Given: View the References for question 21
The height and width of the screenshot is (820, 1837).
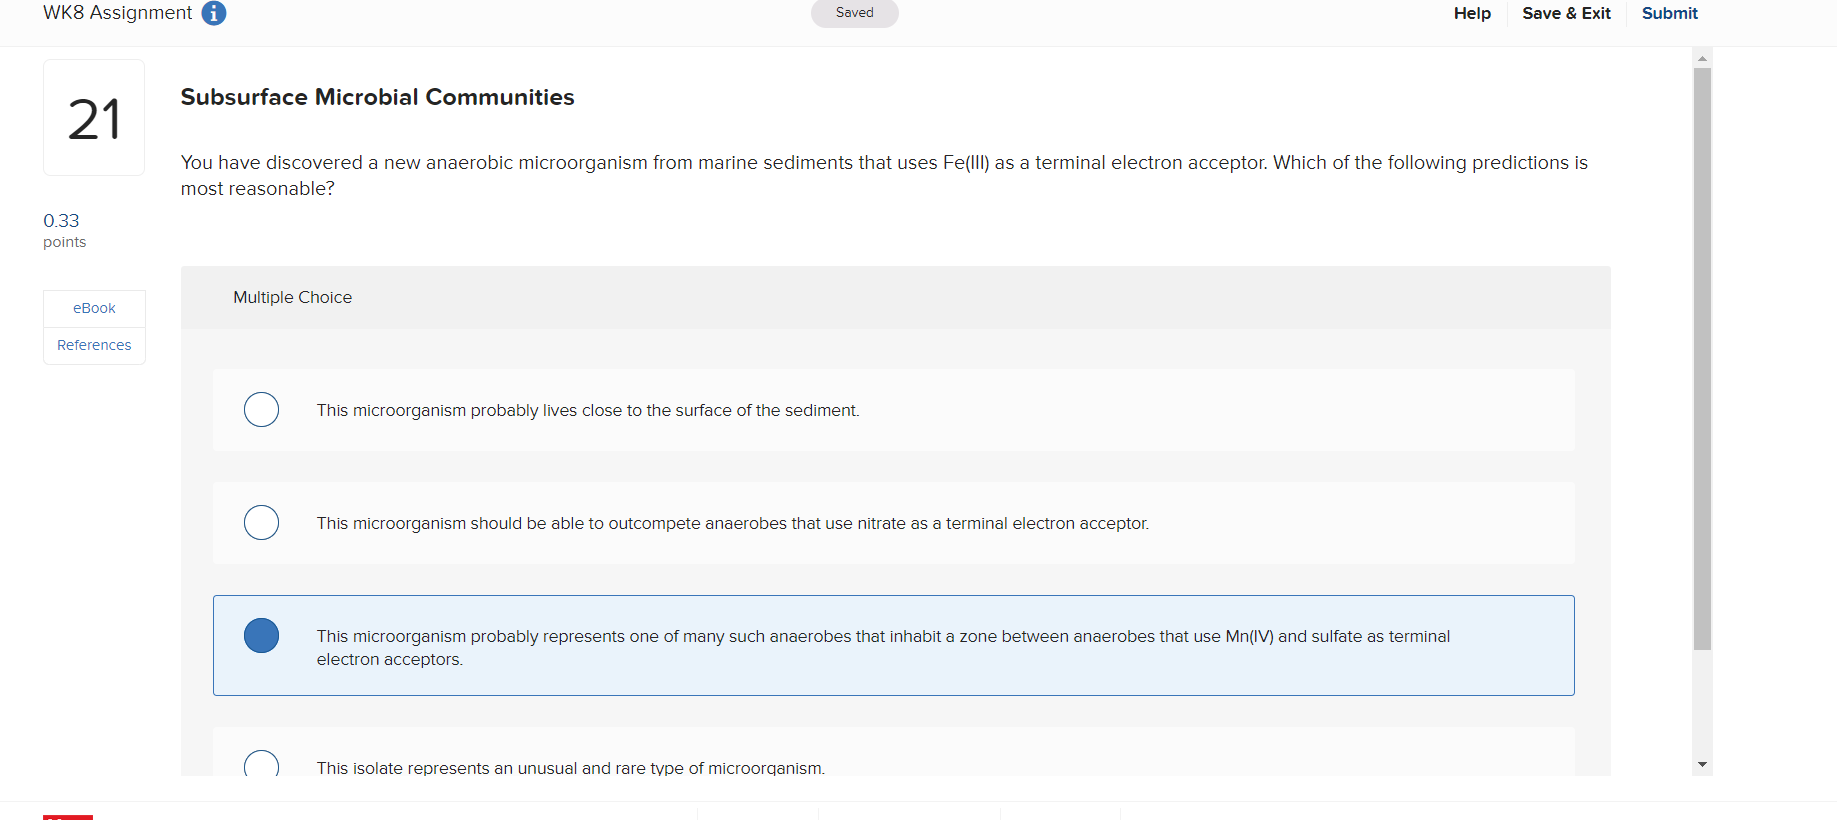Looking at the screenshot, I should pyautogui.click(x=94, y=344).
